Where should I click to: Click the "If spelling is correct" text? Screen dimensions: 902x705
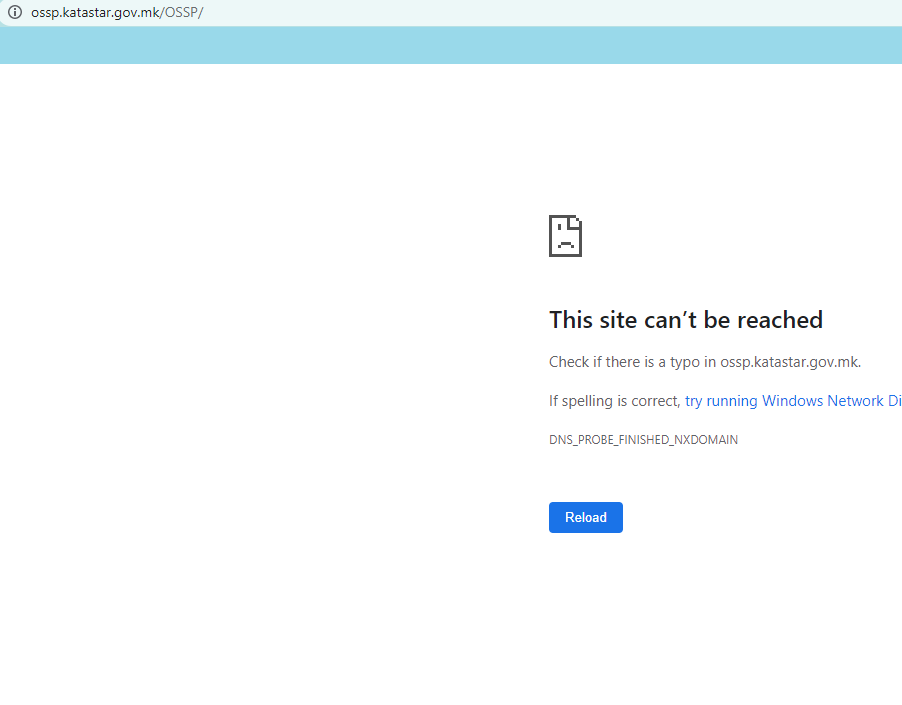point(614,401)
